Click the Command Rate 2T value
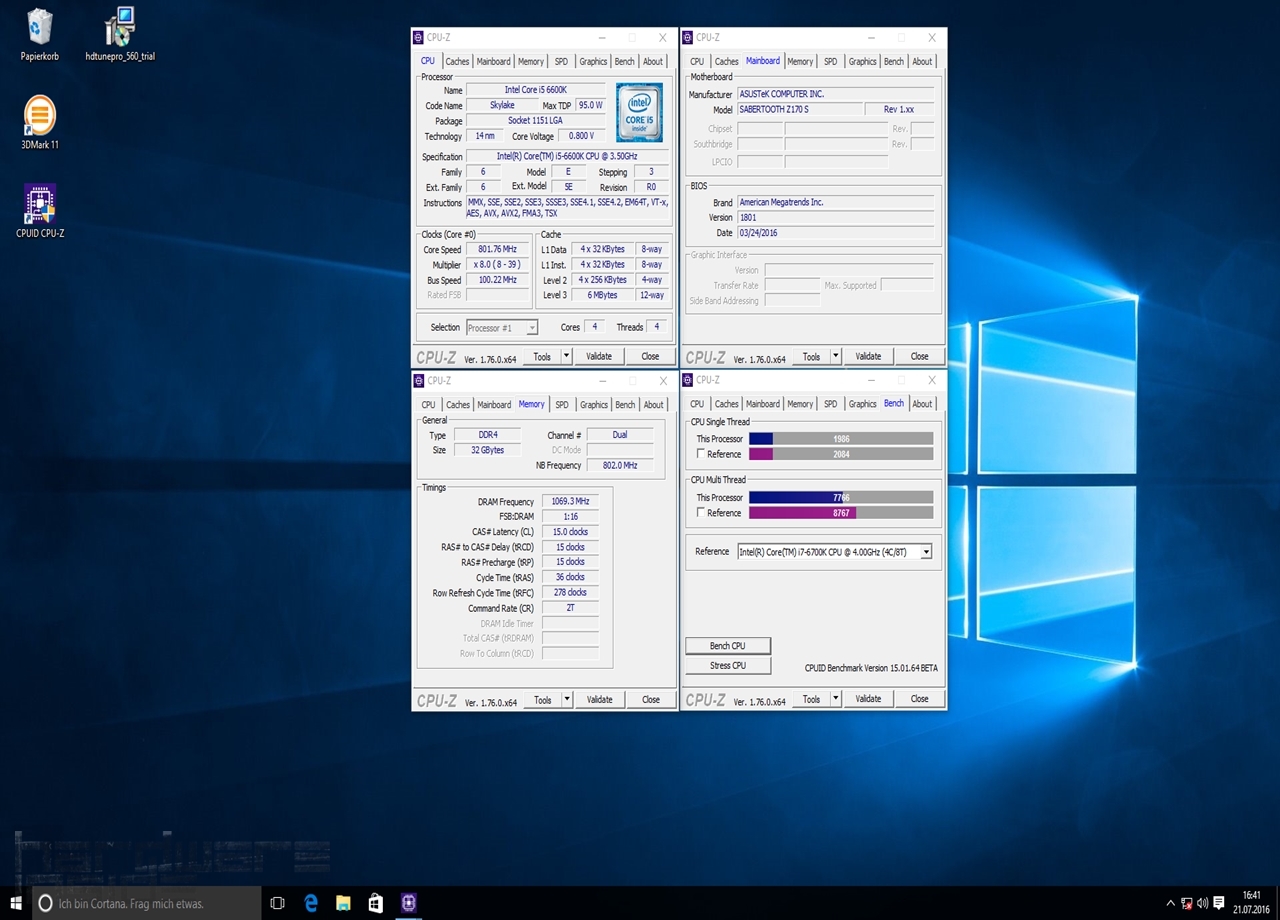Image resolution: width=1280 pixels, height=920 pixels. [570, 608]
